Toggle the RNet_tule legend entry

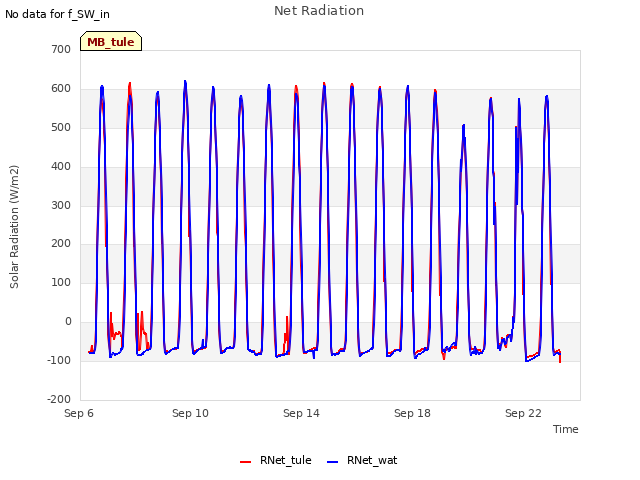276,460
